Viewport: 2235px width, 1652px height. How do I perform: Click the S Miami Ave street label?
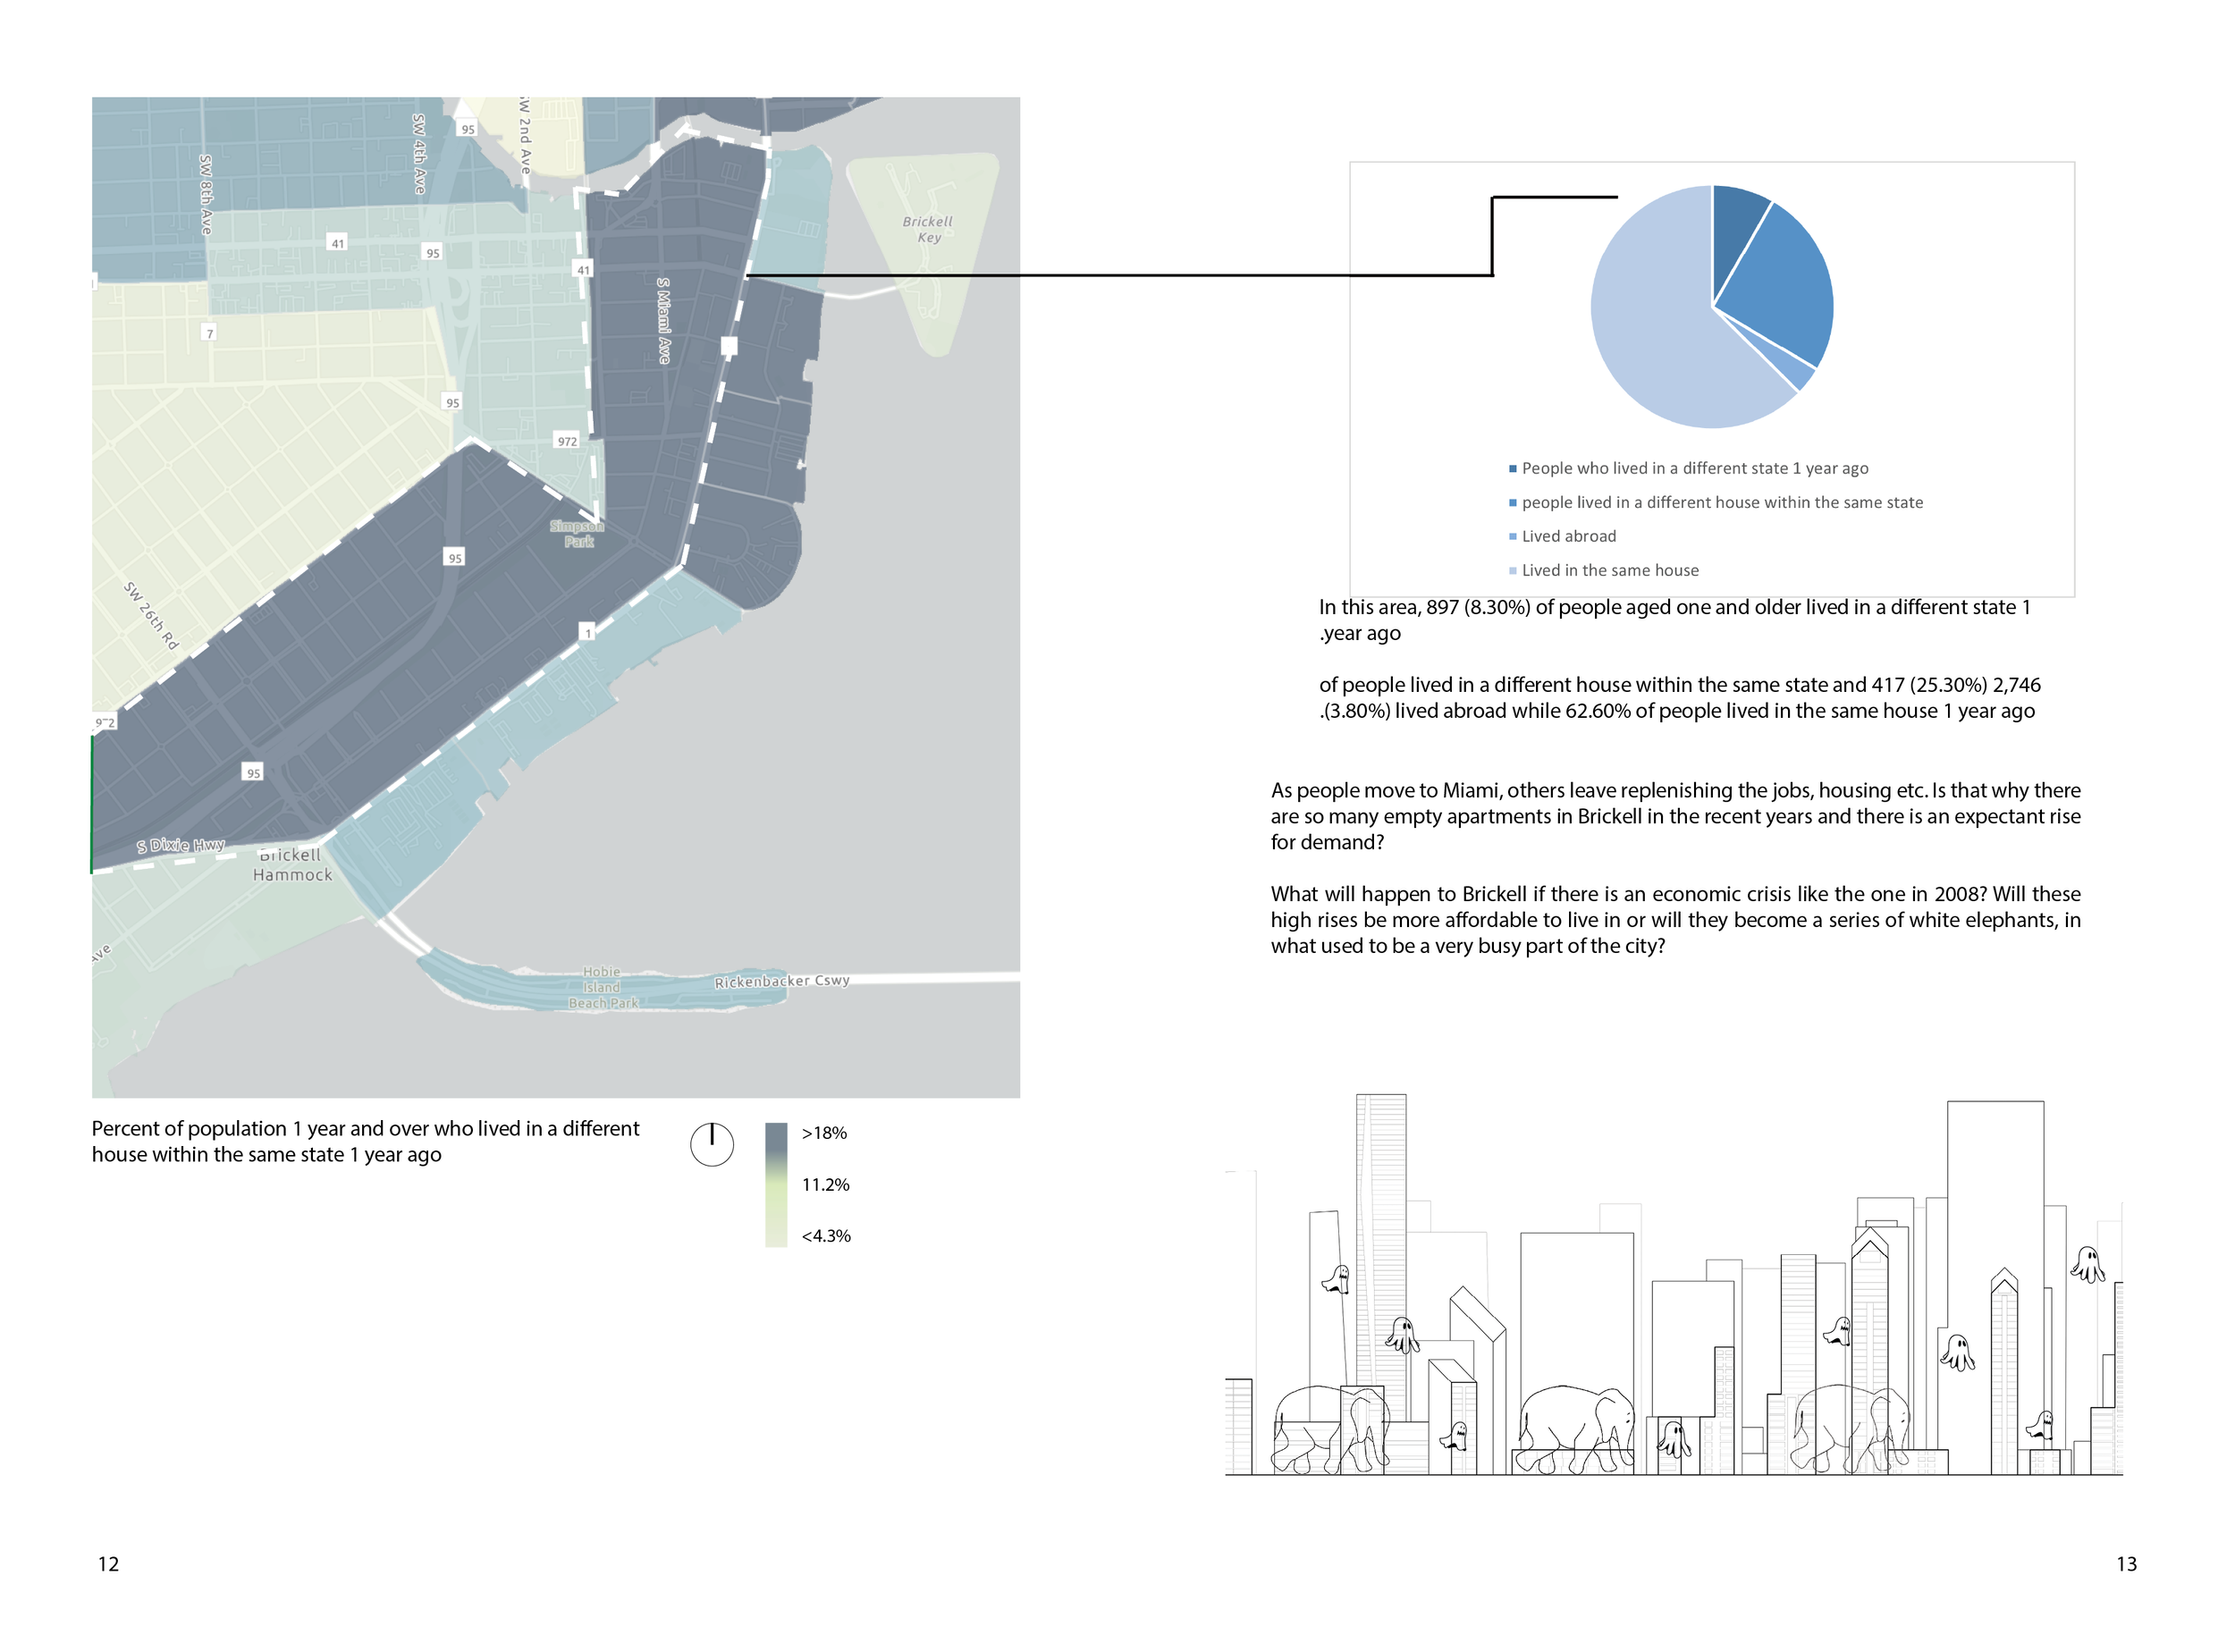[663, 320]
